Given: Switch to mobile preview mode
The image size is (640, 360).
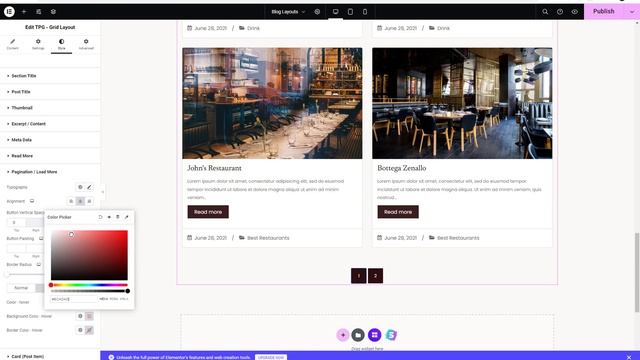Looking at the screenshot, I should (x=365, y=12).
